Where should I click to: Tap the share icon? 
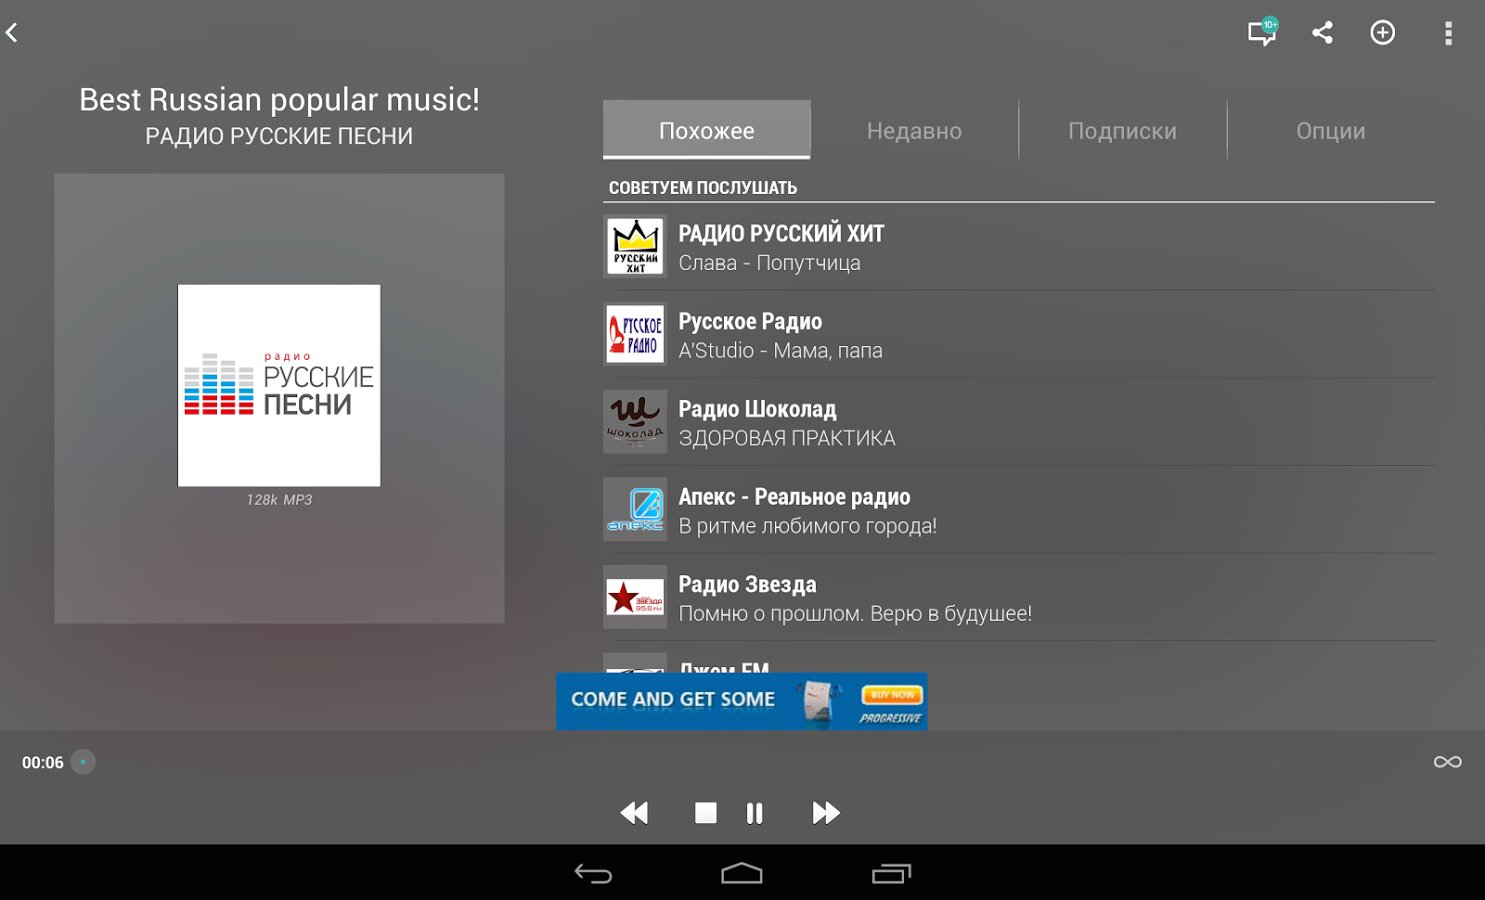coord(1322,33)
